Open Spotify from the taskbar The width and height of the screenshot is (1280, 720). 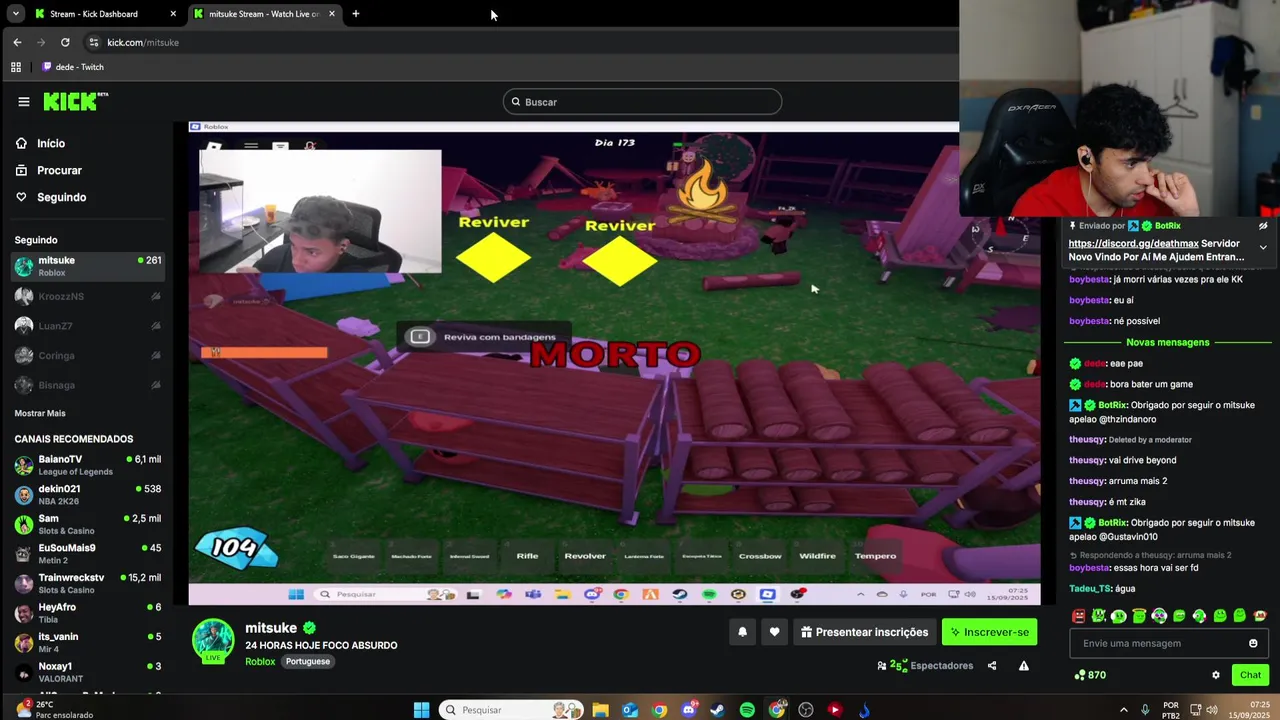[x=747, y=710]
